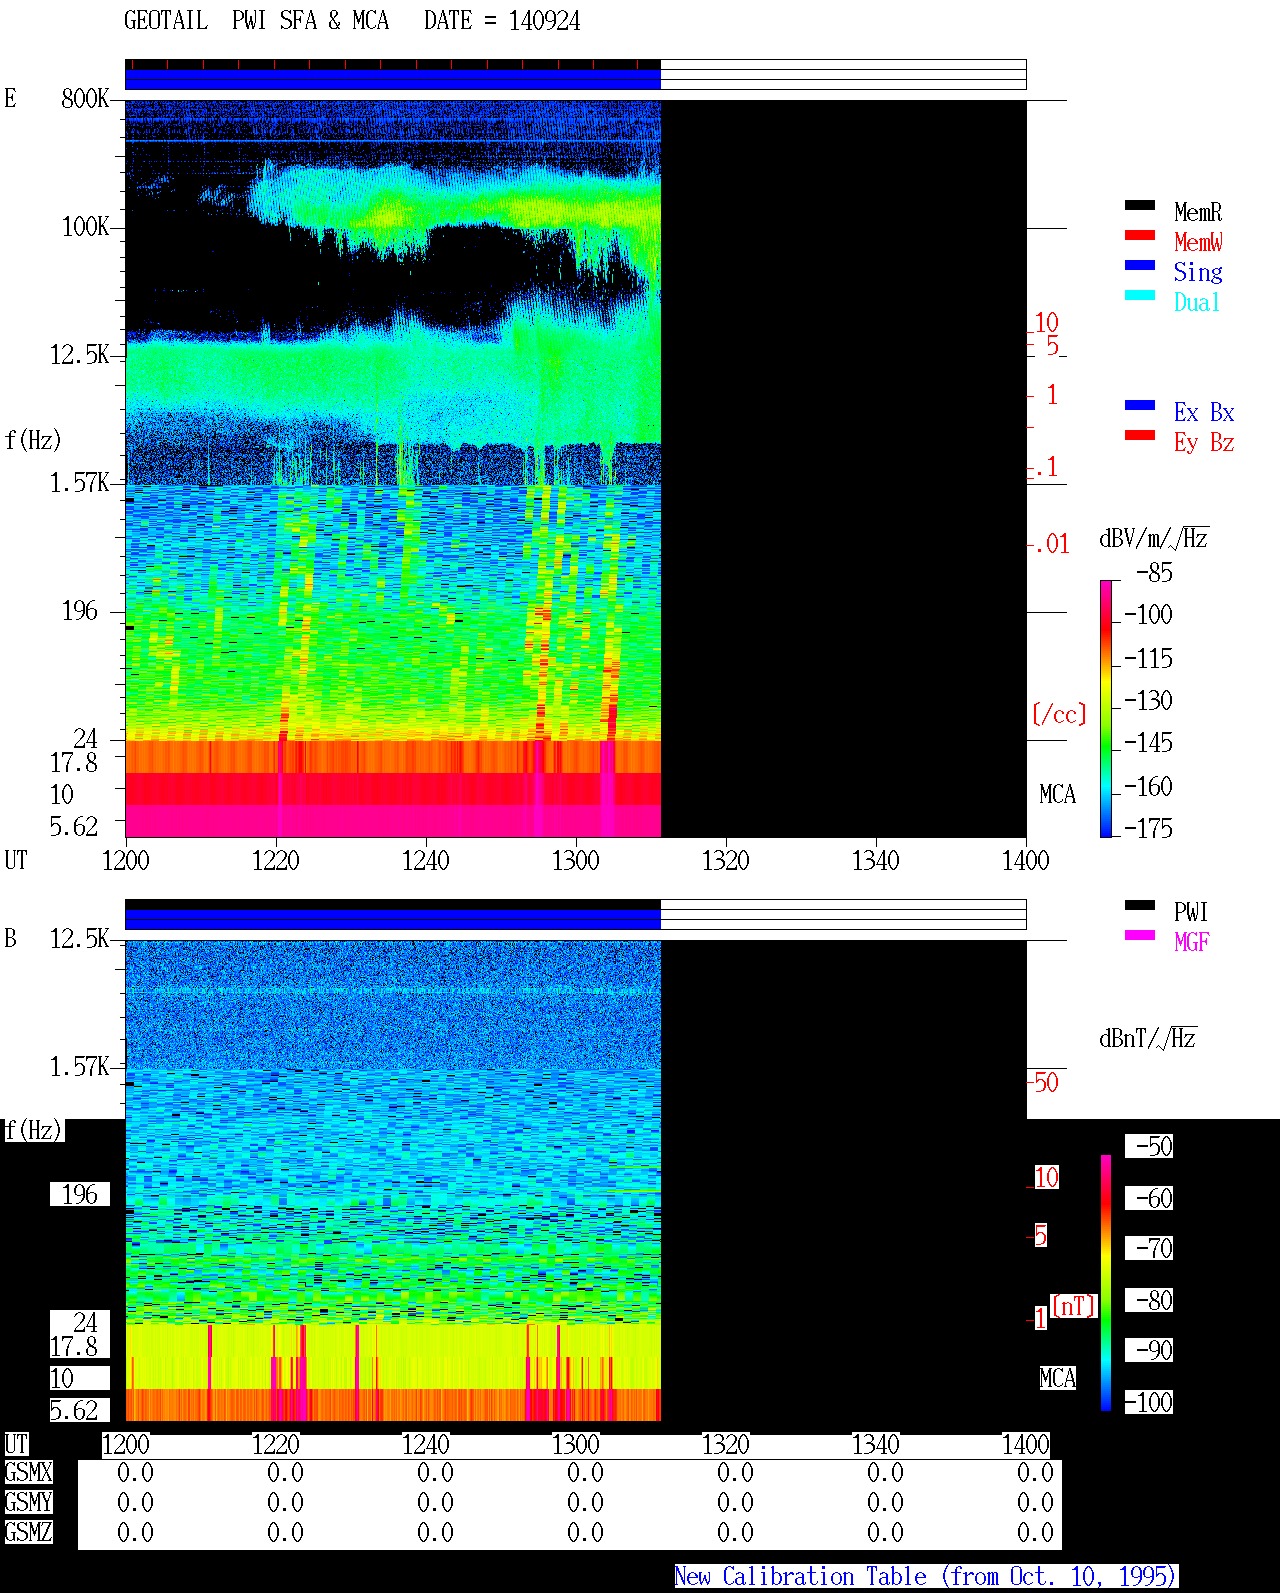Click the dBnT/√Hz unit label

1148,1038
